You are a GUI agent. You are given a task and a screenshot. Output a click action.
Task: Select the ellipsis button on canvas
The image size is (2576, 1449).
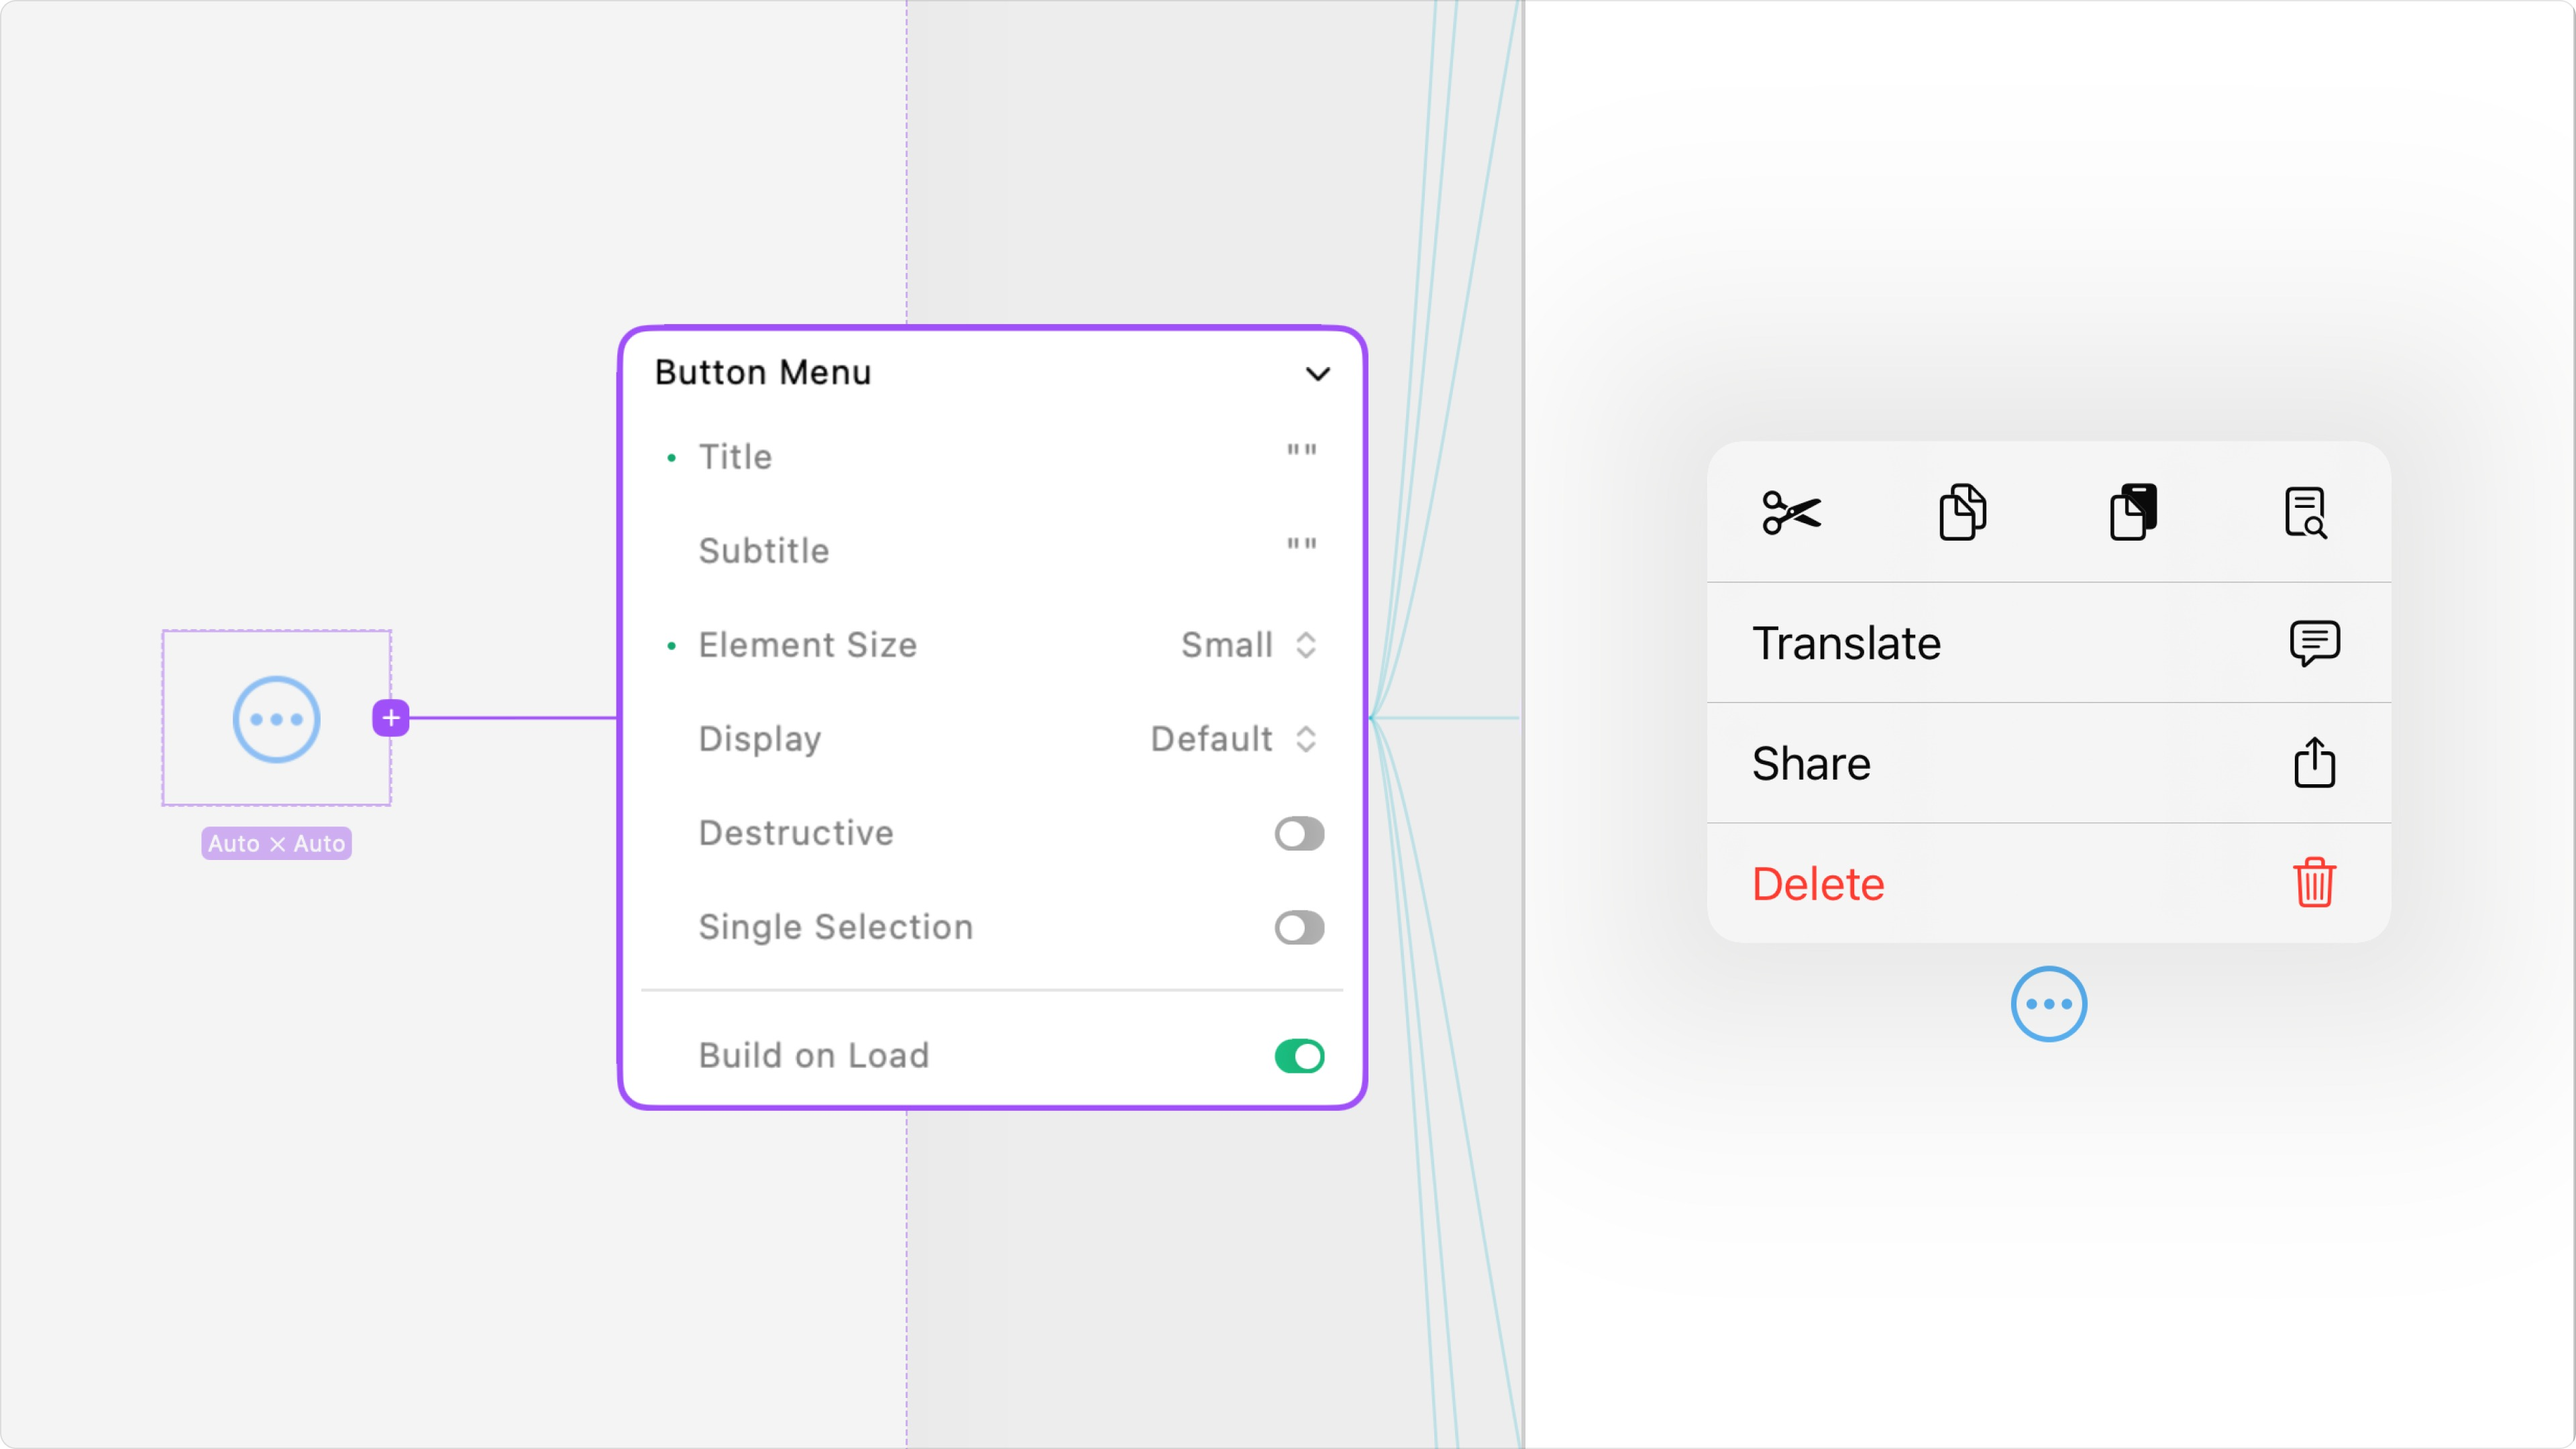coord(276,719)
